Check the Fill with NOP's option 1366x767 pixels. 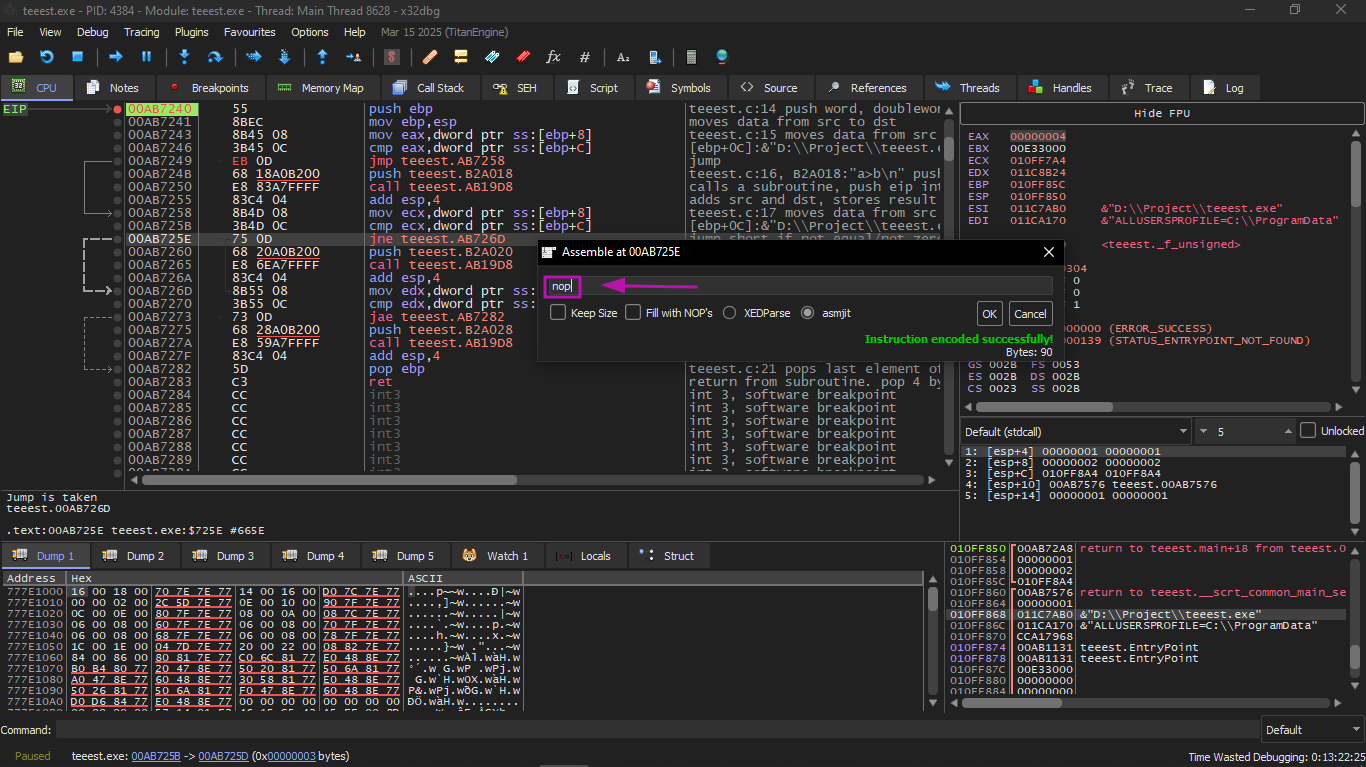pyautogui.click(x=633, y=313)
